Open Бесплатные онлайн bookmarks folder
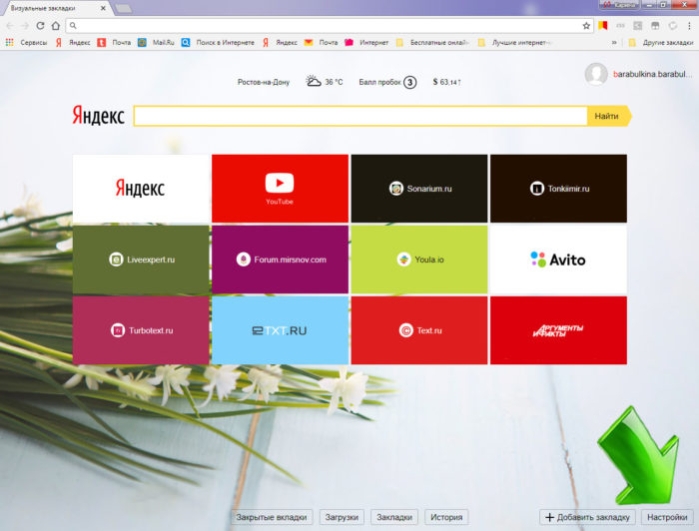Screen dimensions: 699x531 click(x=432, y=42)
